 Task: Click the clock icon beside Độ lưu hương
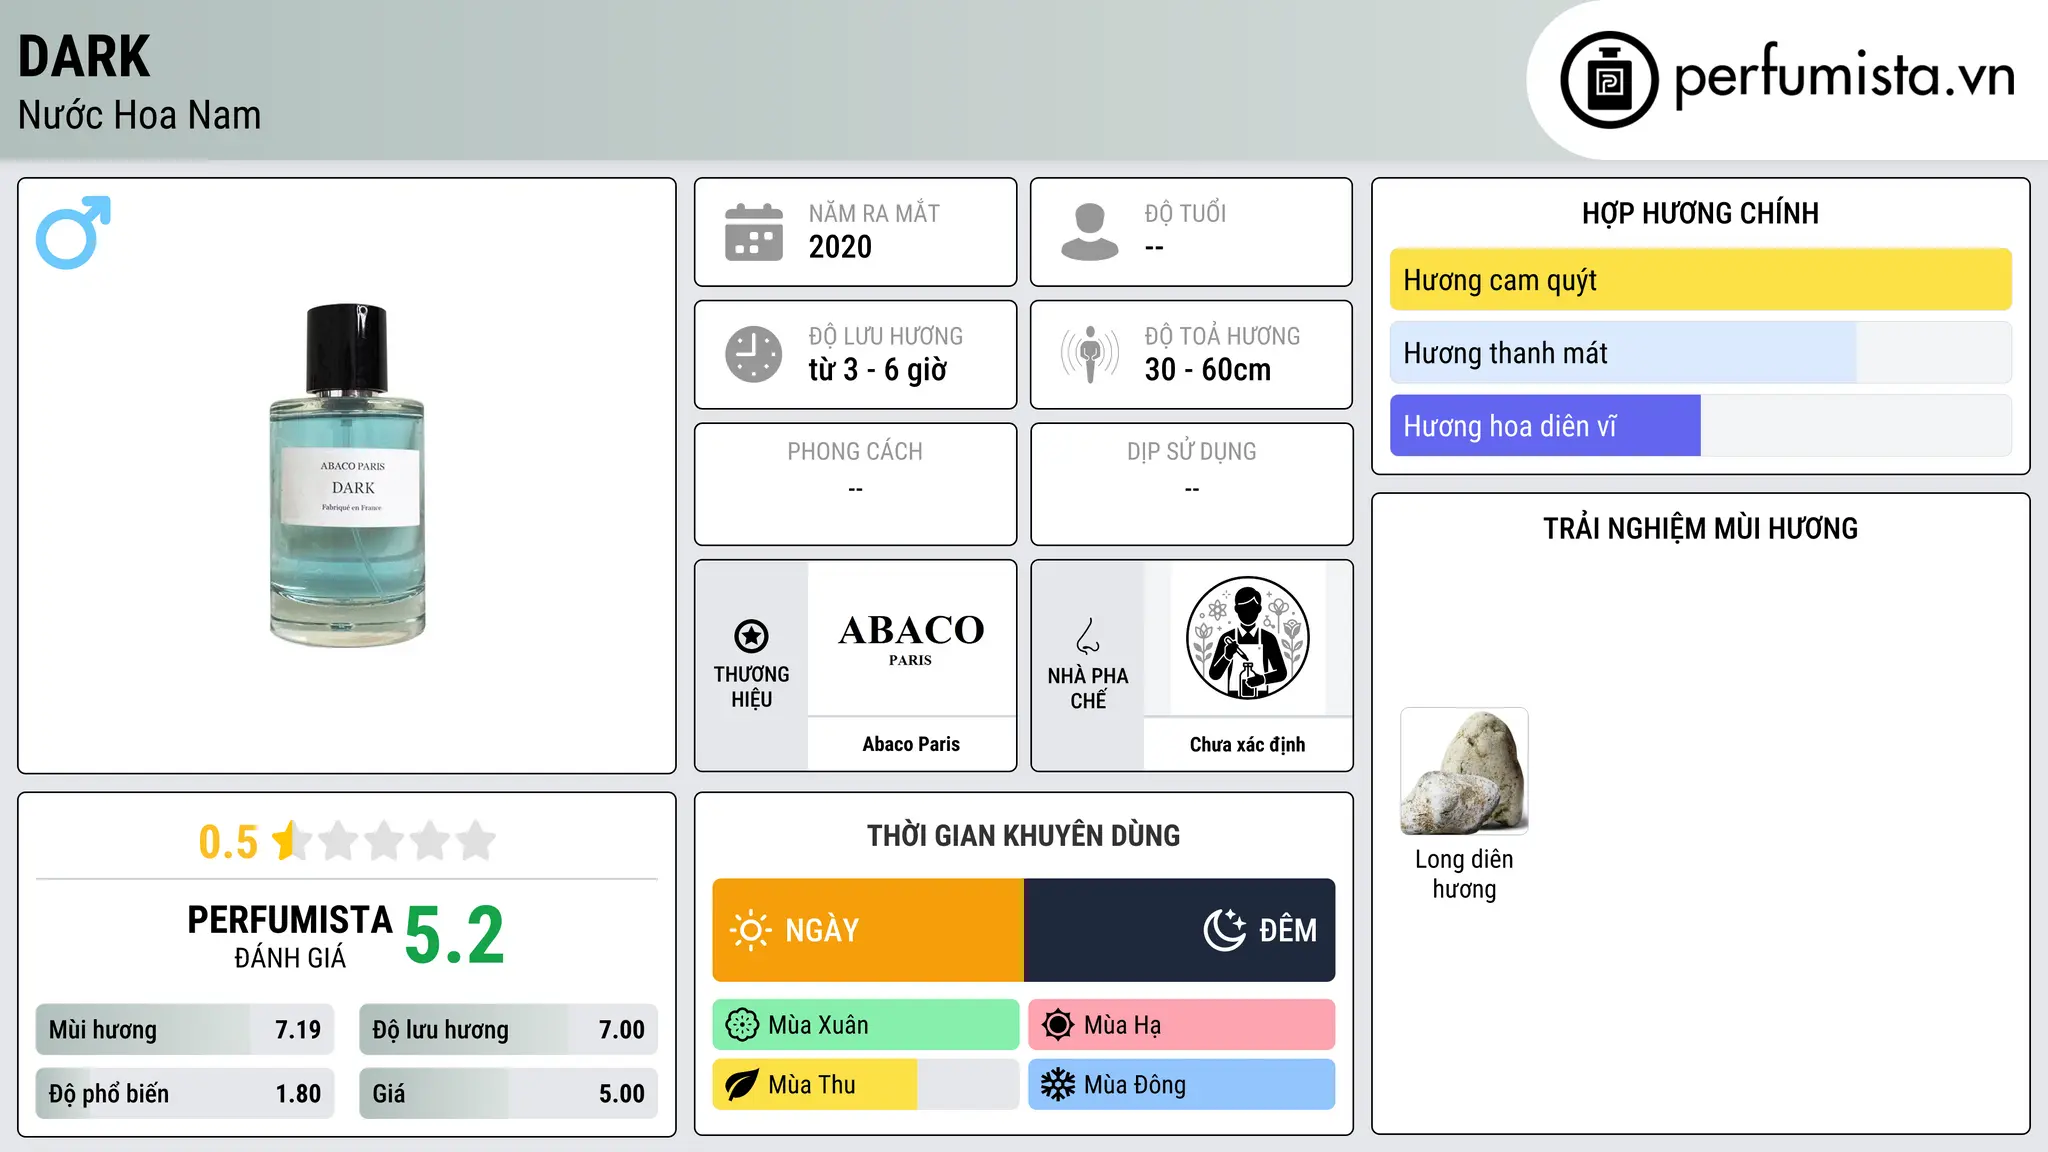tap(754, 354)
